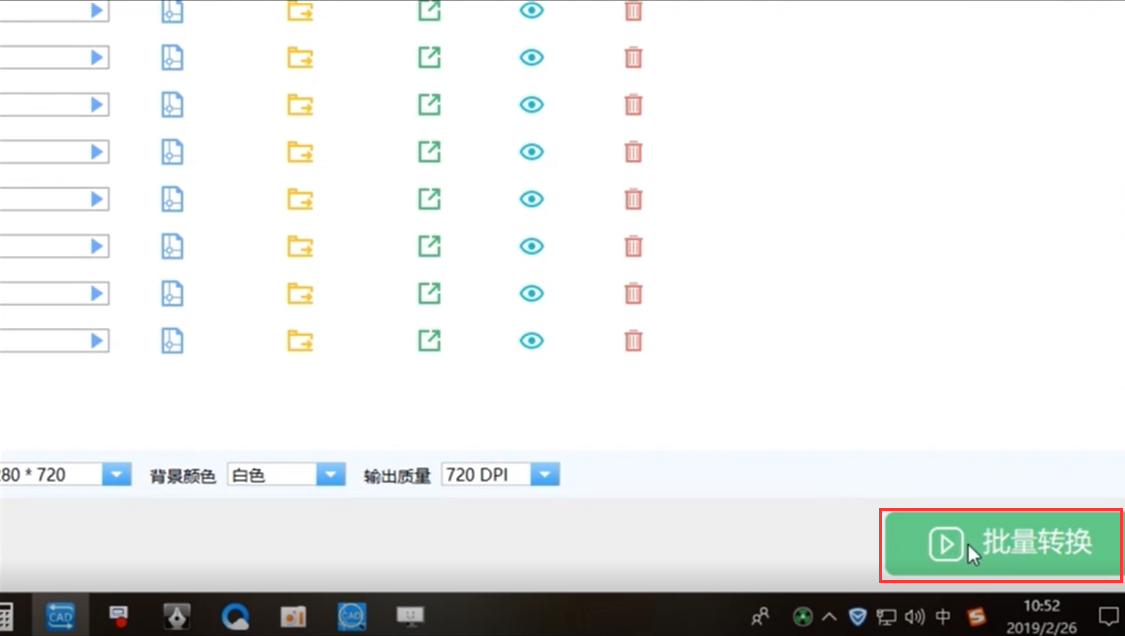Screen dimensions: 1125x636
Task: Open the network icon in the system tray
Action: click(x=886, y=616)
